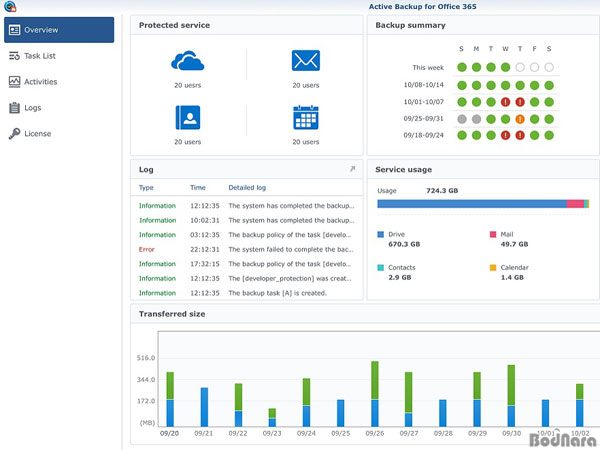This screenshot has width=600, height=450.
Task: Click the developer_protection created log entry
Action: tap(247, 279)
